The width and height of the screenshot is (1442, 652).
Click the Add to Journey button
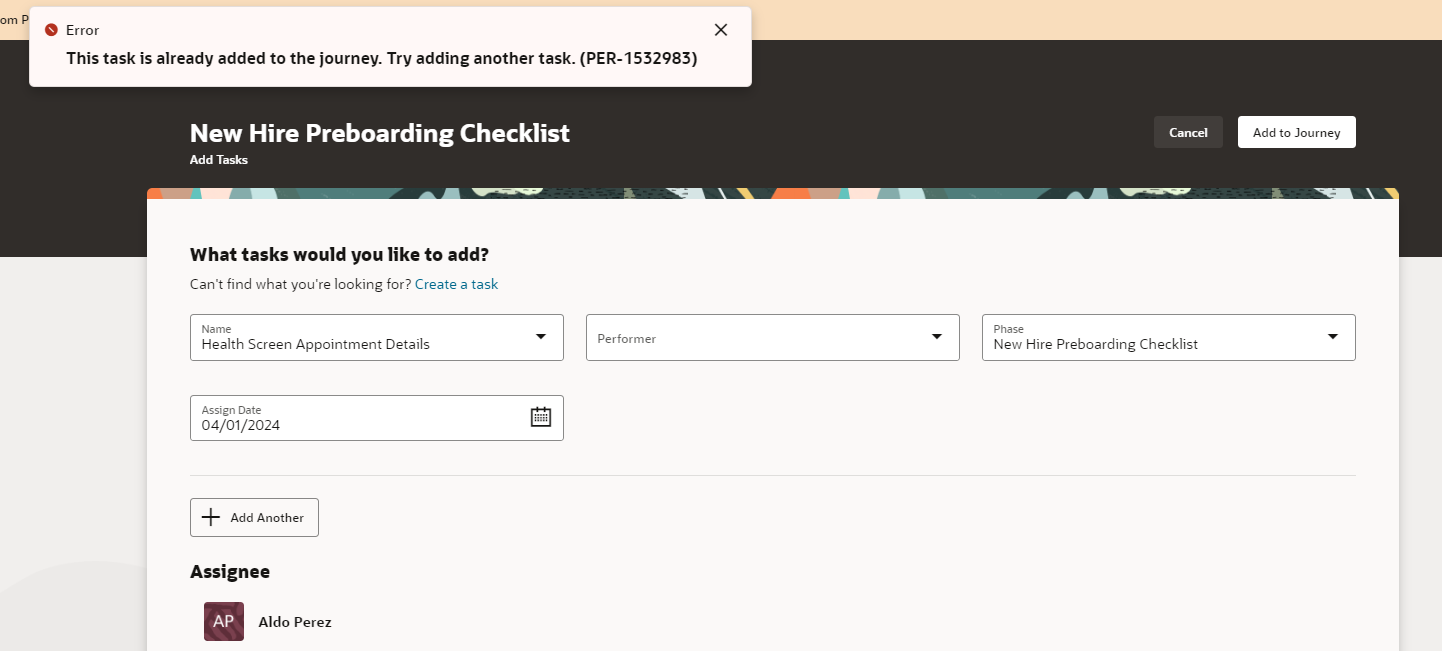[x=1296, y=131]
